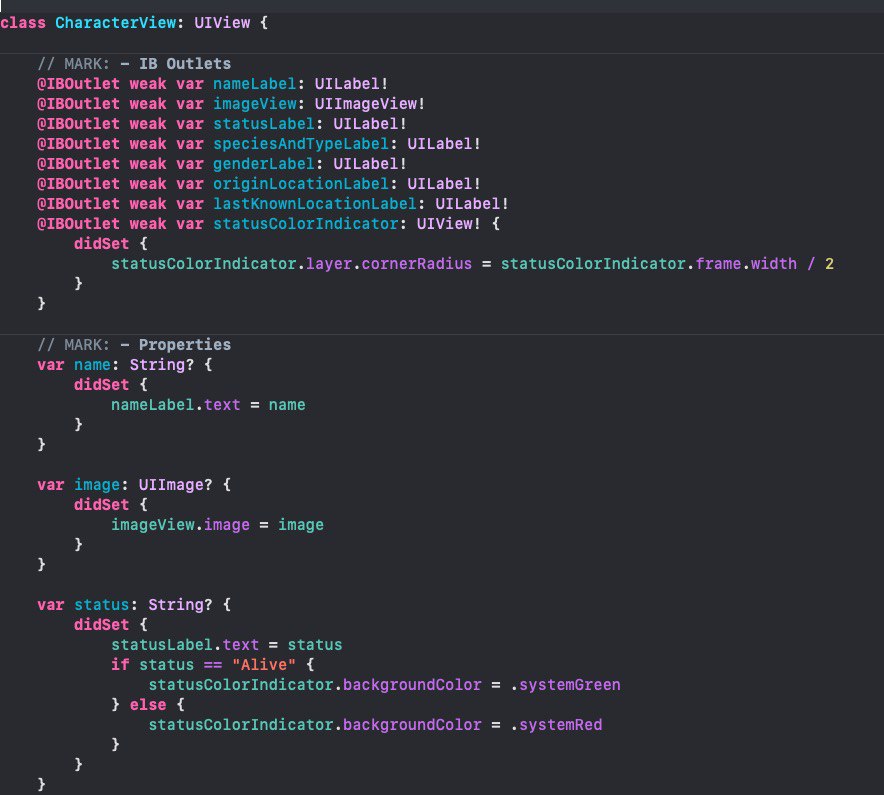Click the nameLabel outlet declaration
This screenshot has height=795, width=884.
point(213,84)
